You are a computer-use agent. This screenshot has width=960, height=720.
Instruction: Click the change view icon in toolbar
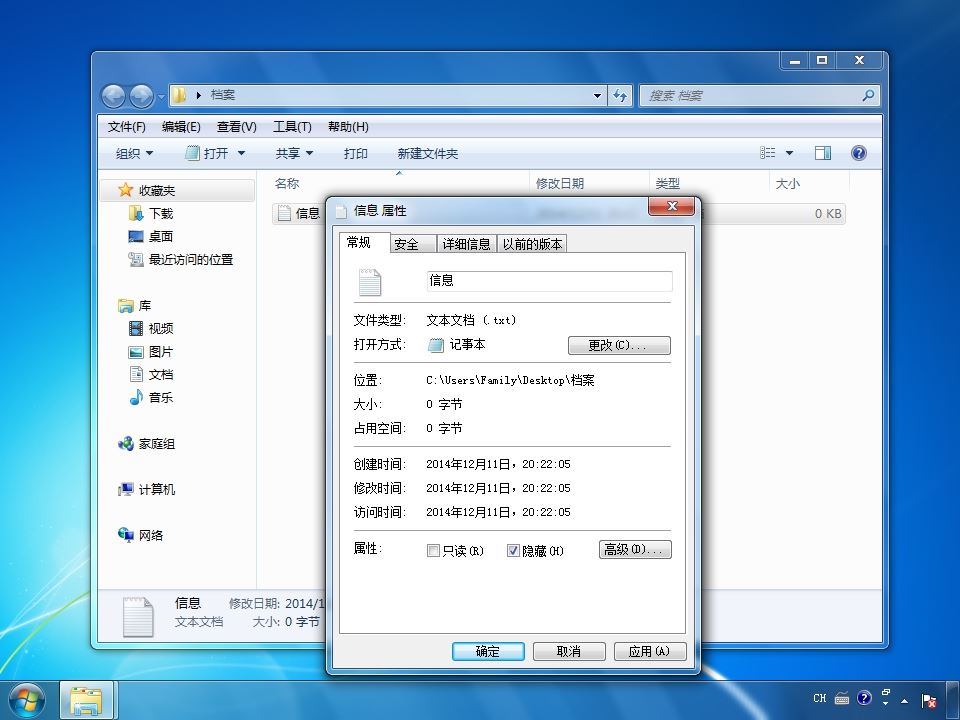768,153
